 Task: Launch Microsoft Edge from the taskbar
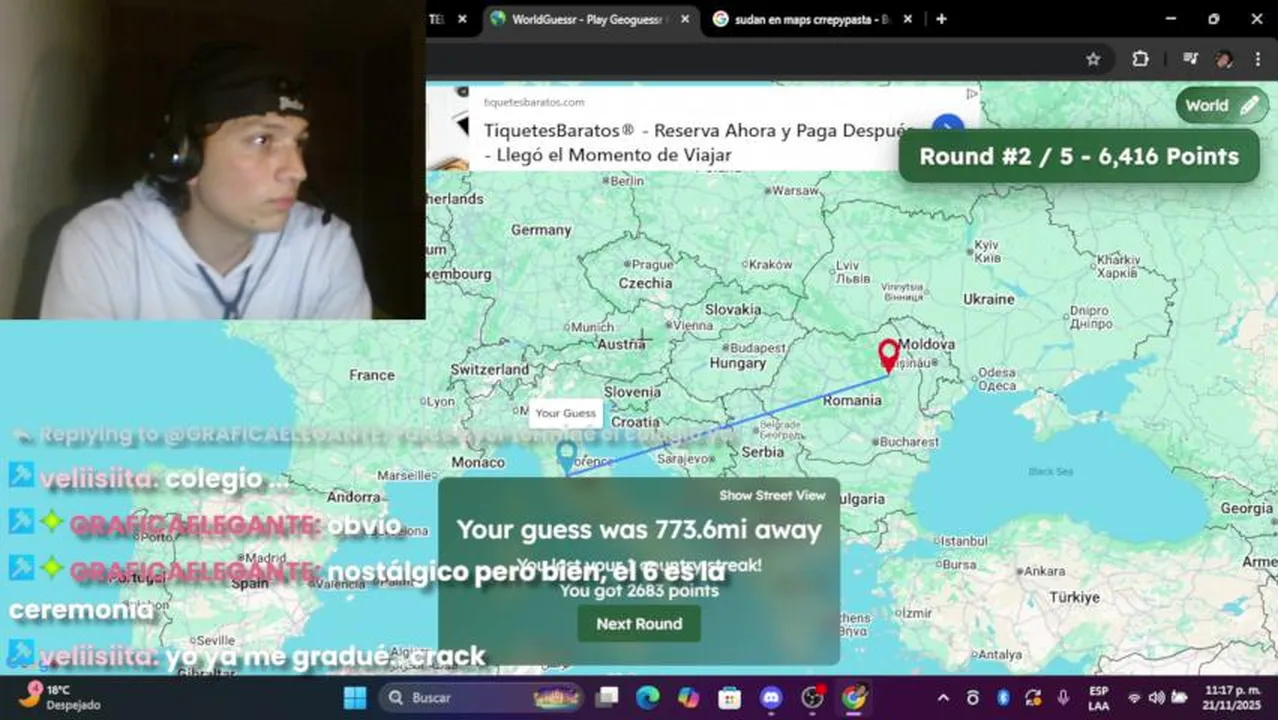[x=648, y=698]
